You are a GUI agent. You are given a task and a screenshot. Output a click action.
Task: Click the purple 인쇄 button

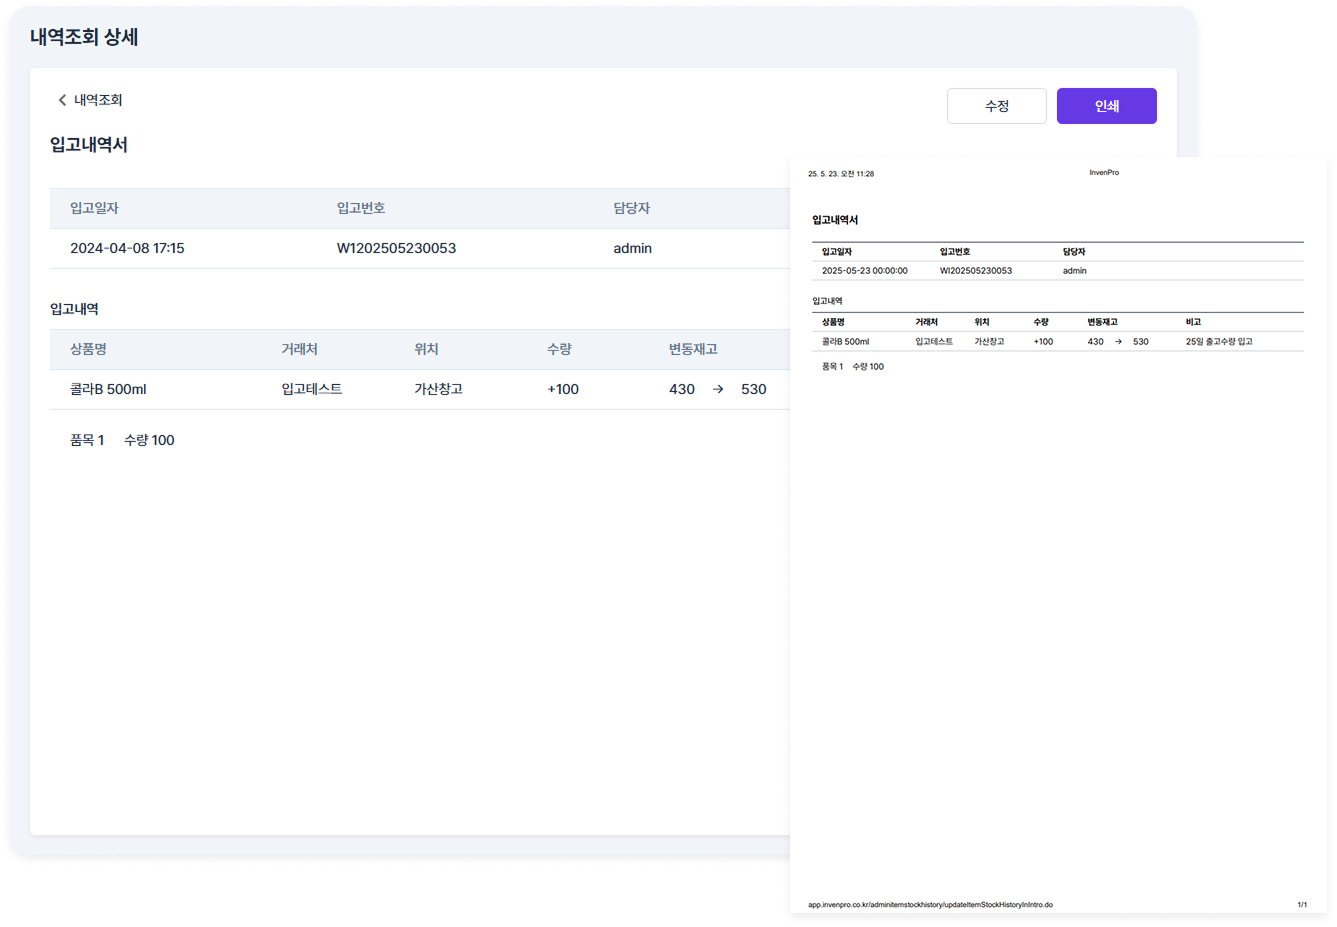click(x=1106, y=106)
